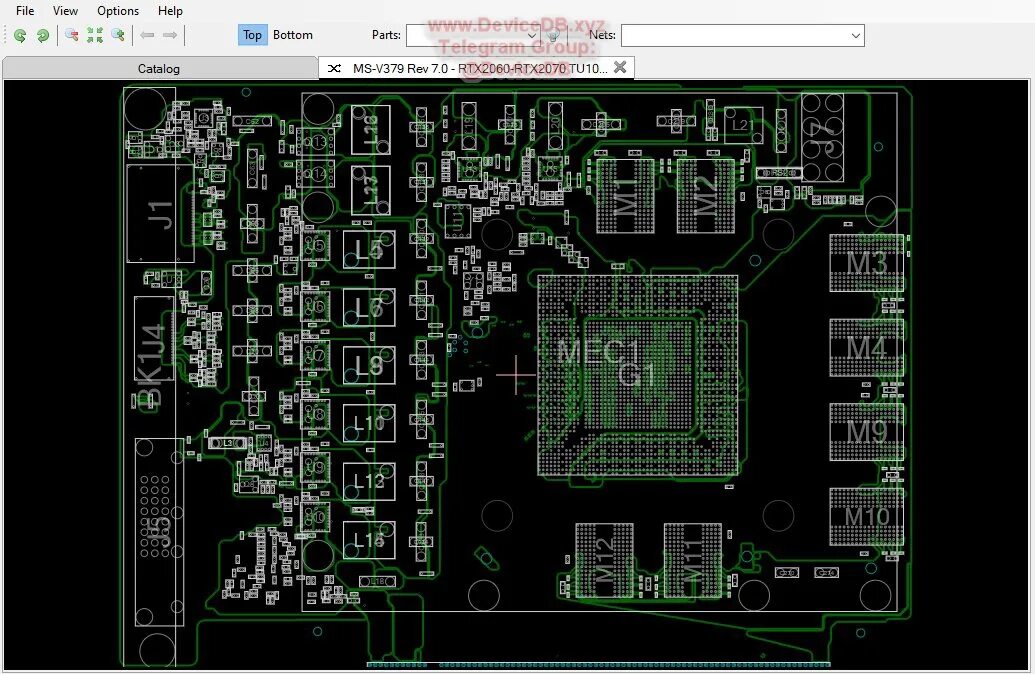
Task: Open the Help menu
Action: (x=170, y=10)
